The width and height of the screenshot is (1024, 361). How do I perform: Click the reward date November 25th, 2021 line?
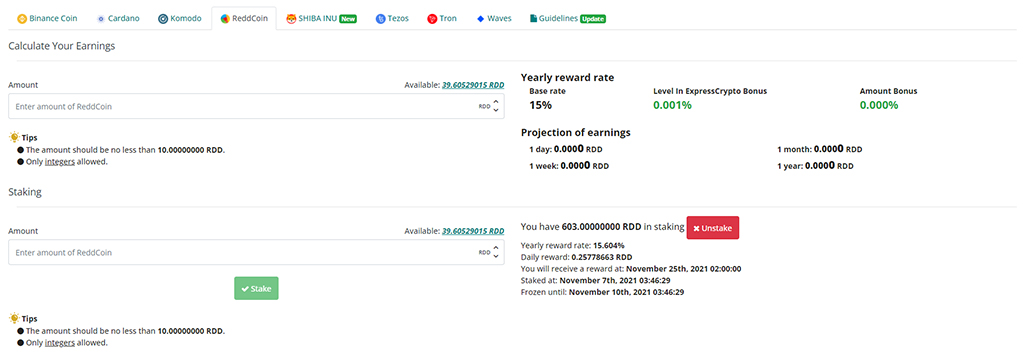tap(631, 269)
